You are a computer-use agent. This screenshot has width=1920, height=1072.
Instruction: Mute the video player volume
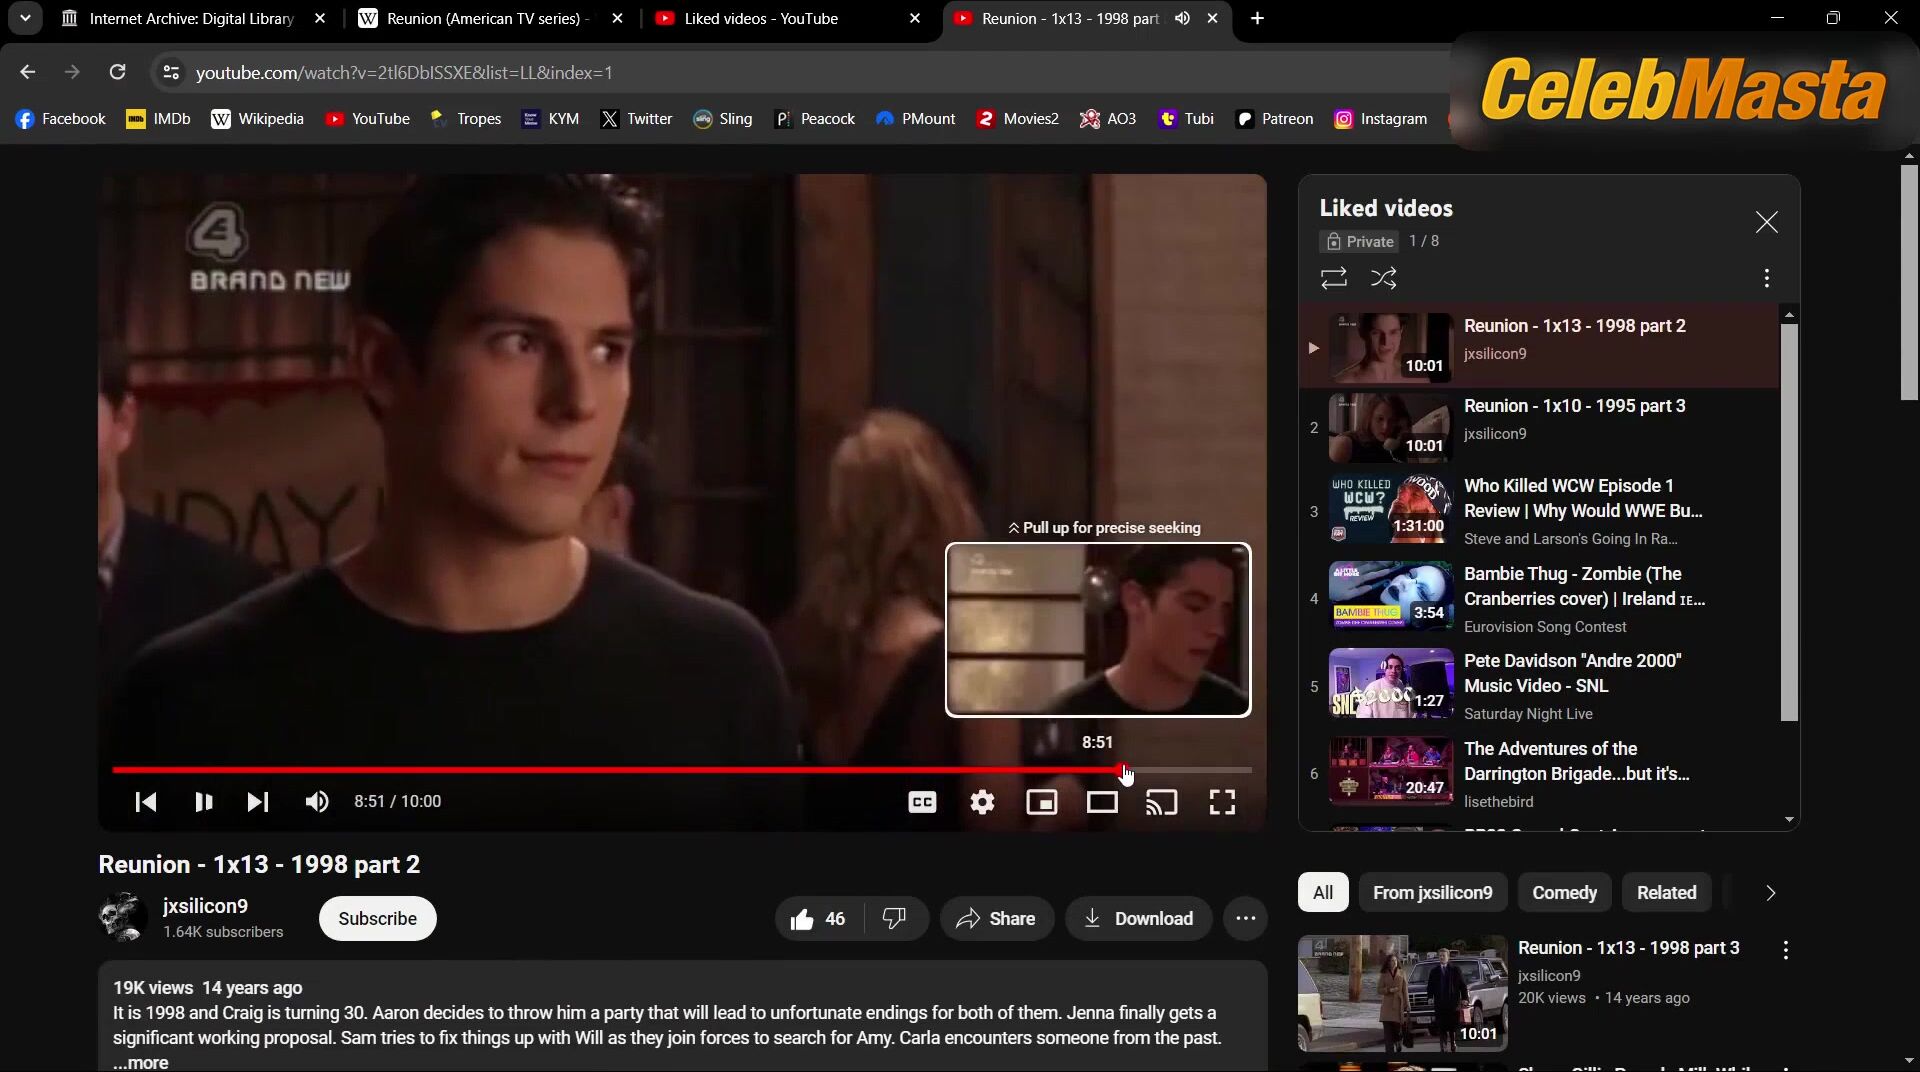(317, 802)
